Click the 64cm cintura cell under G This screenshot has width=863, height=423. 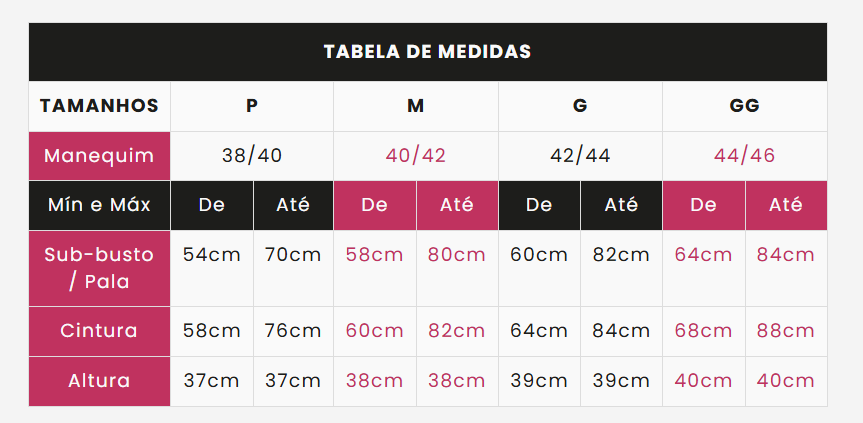tap(539, 331)
